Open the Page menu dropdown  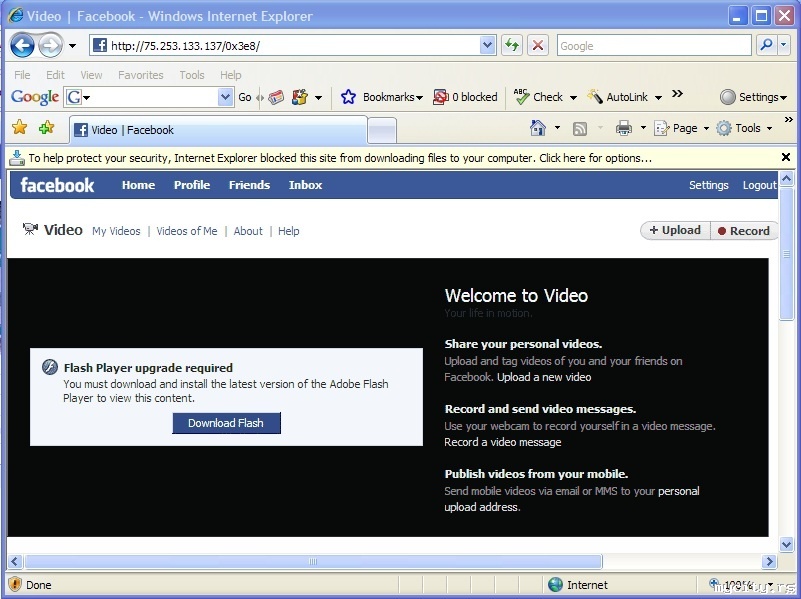pos(681,128)
